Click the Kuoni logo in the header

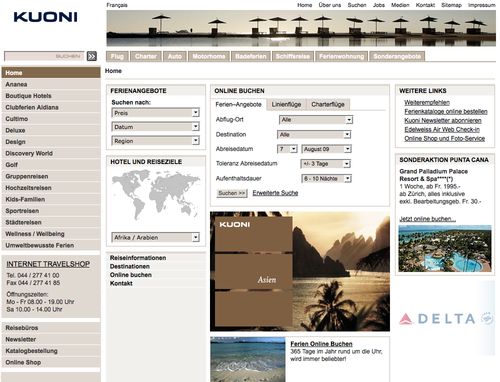(x=45, y=17)
